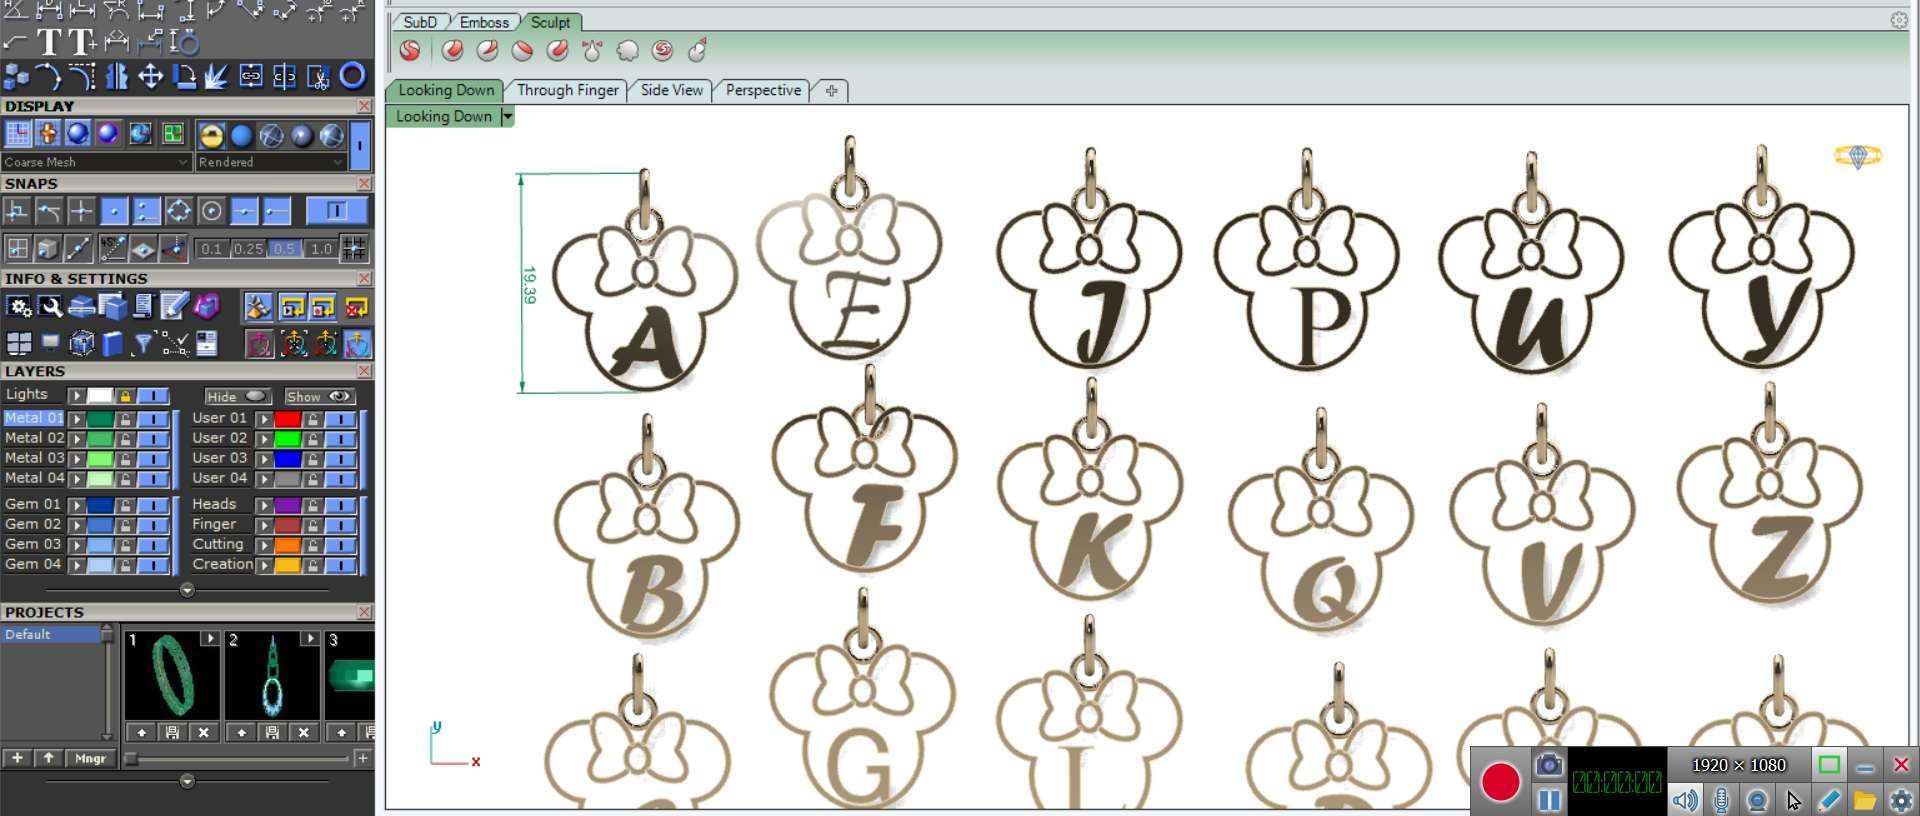Toggle the Metal 02 layer on/off switch

(x=153, y=438)
